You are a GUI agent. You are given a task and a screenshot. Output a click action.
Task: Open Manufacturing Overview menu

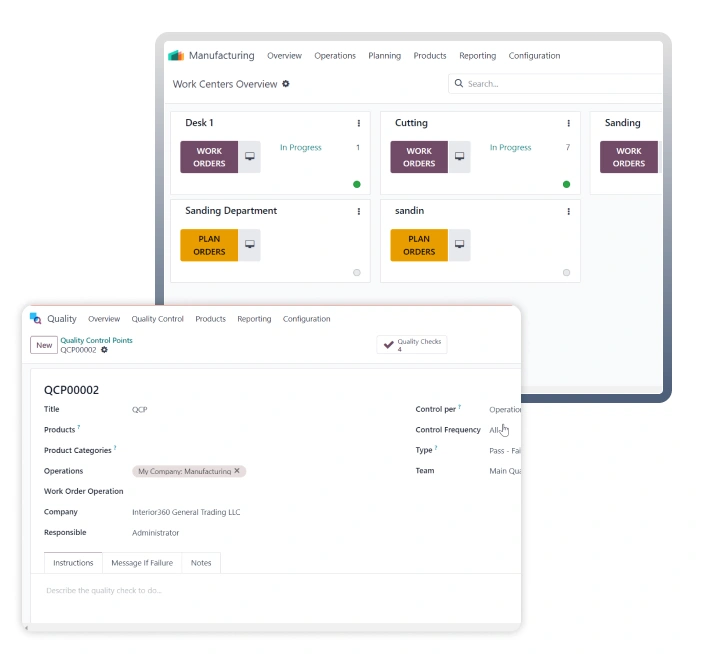(284, 56)
